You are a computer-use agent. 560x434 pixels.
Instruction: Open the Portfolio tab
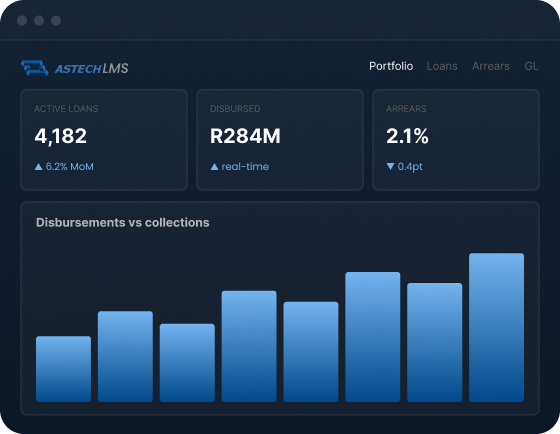[x=391, y=66]
